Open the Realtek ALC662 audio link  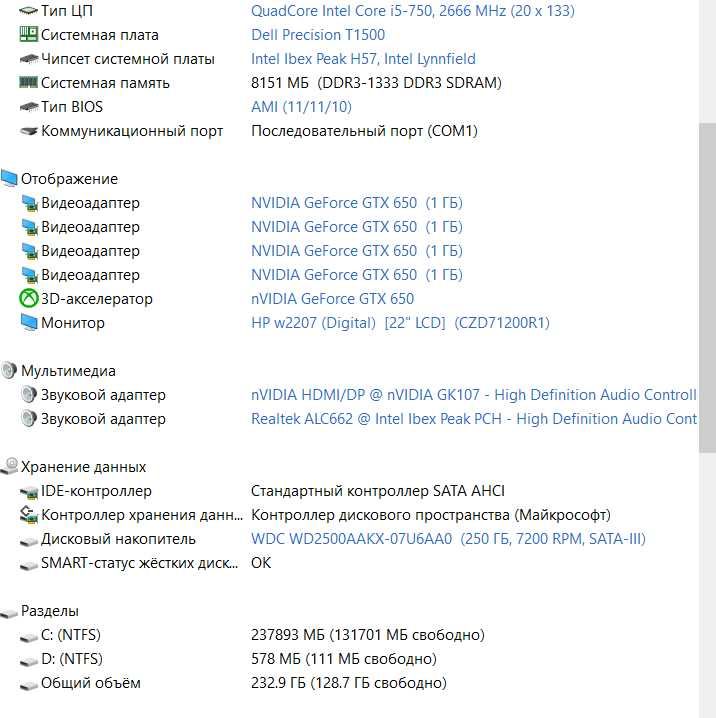click(474, 418)
